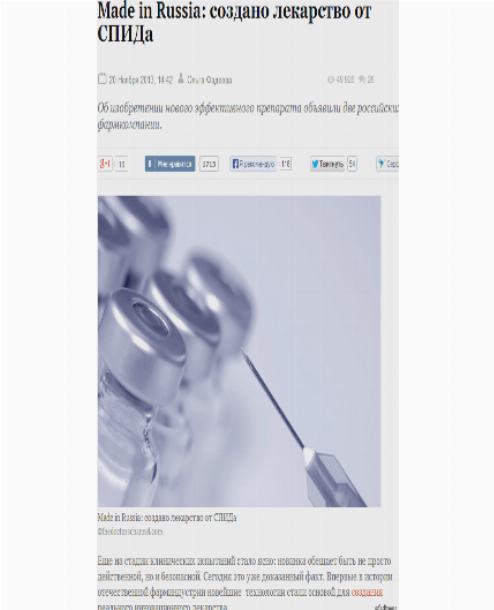Click the VK 'Мне нравится' like button
Viewport: 494px width, 610px height.
pyautogui.click(x=170, y=164)
